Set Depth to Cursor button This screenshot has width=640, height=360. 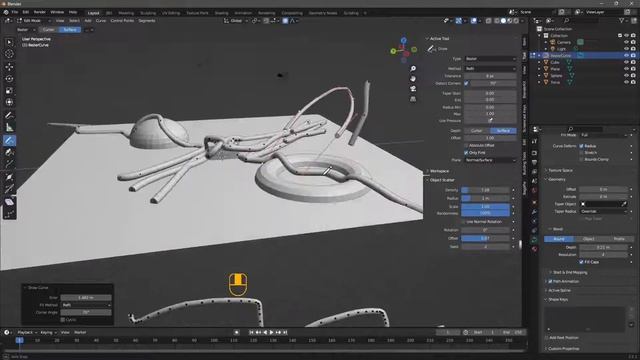[x=477, y=131]
